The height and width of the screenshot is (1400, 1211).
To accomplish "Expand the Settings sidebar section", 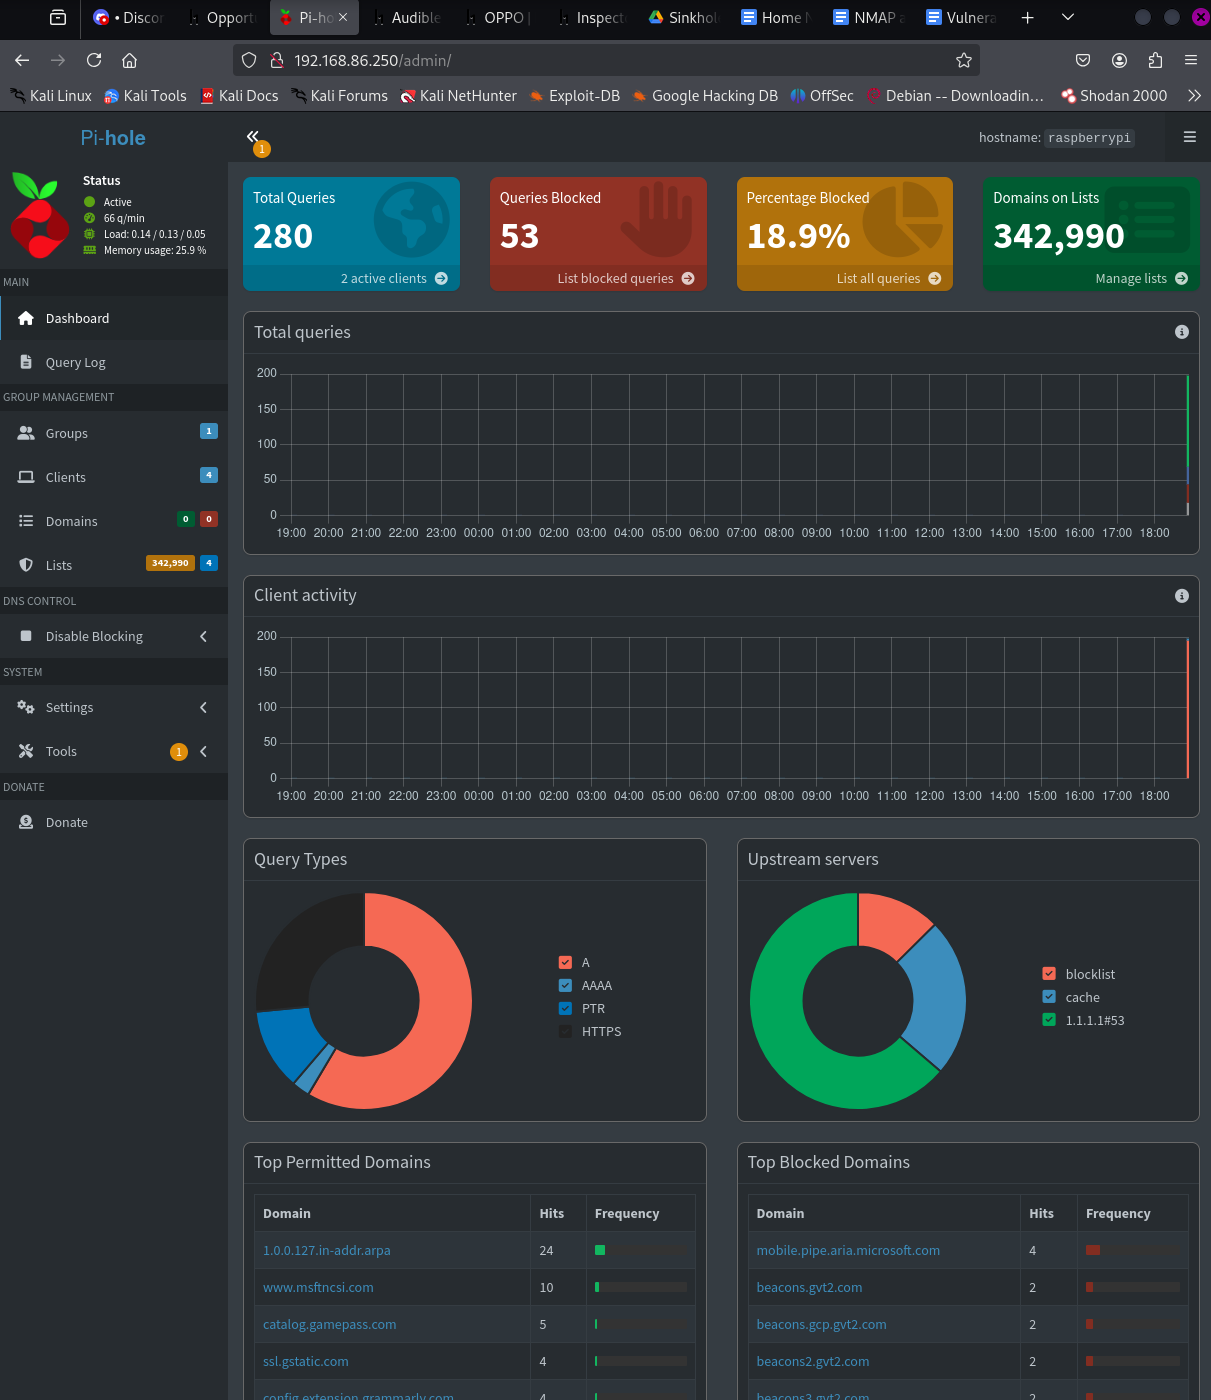I will click(x=69, y=707).
